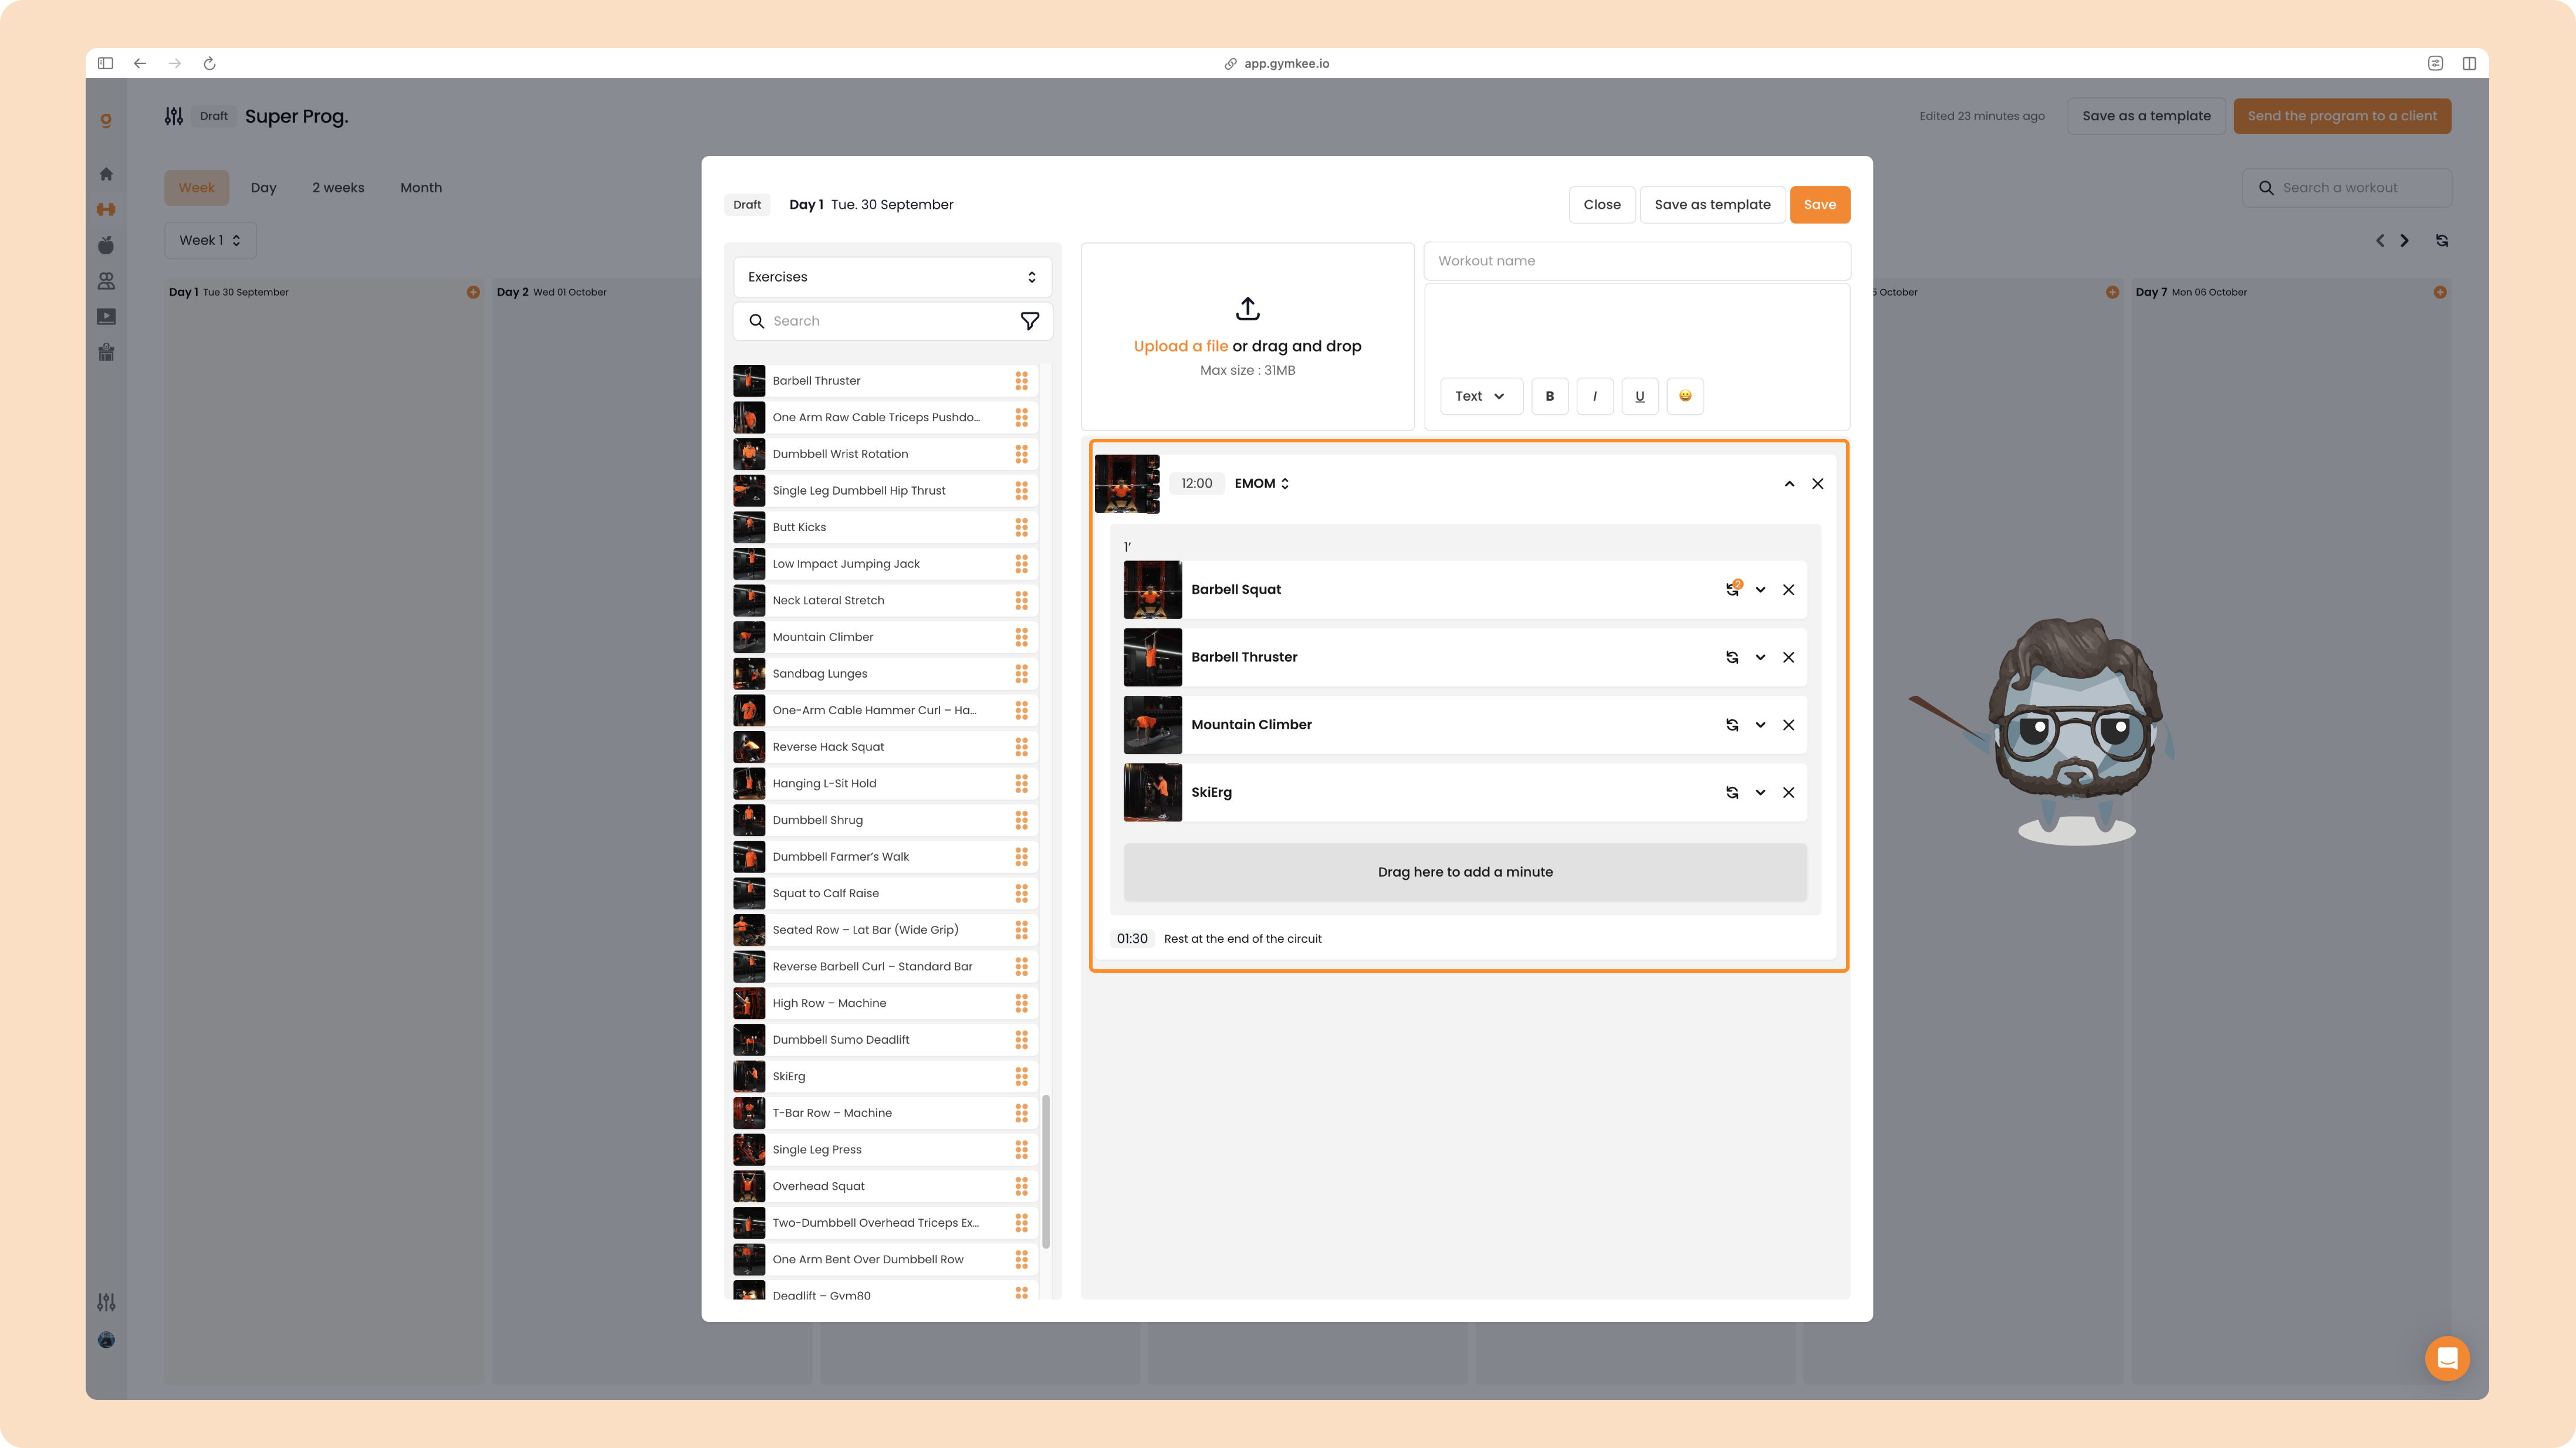
Task: Switch to the Day view tab
Action: pyautogui.click(x=263, y=188)
